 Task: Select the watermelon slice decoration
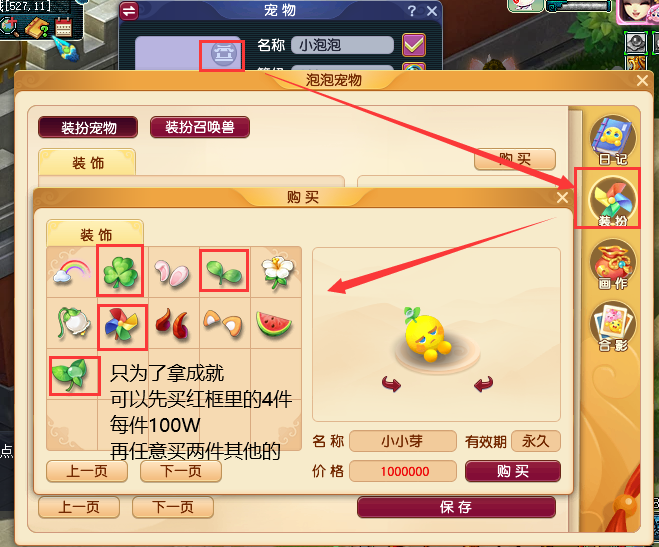[x=274, y=325]
